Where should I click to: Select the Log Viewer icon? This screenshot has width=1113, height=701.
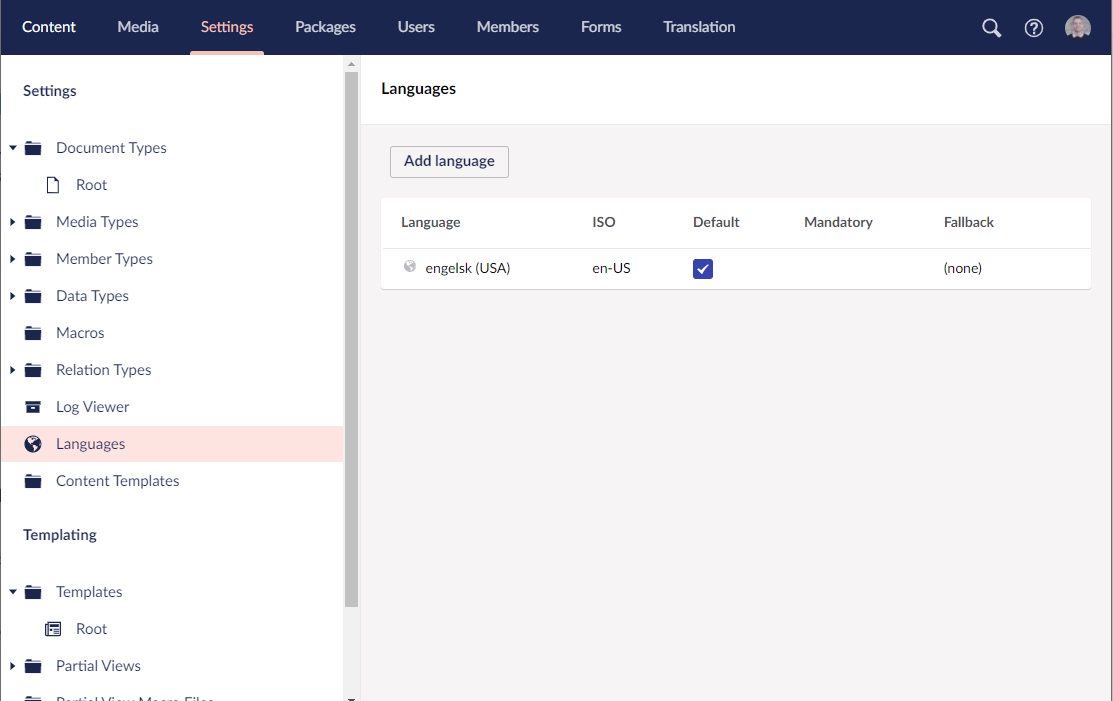[33, 406]
